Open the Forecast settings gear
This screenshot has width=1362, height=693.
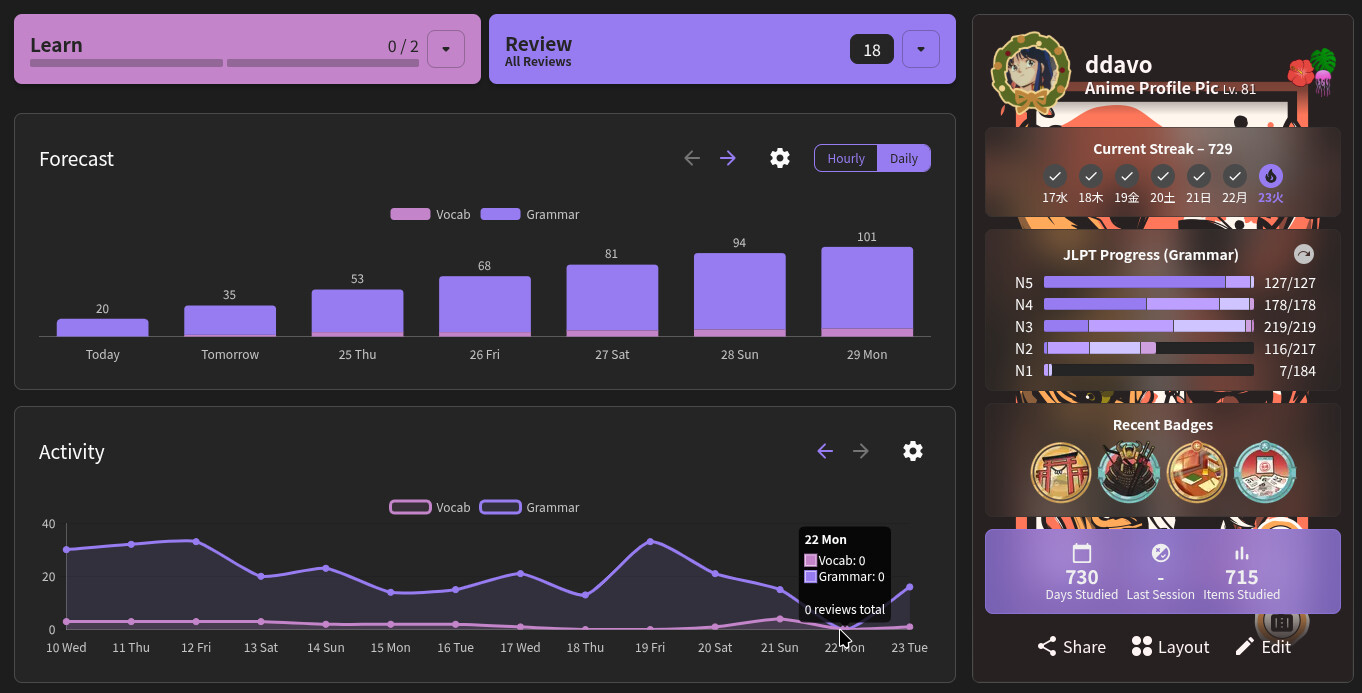coord(780,158)
